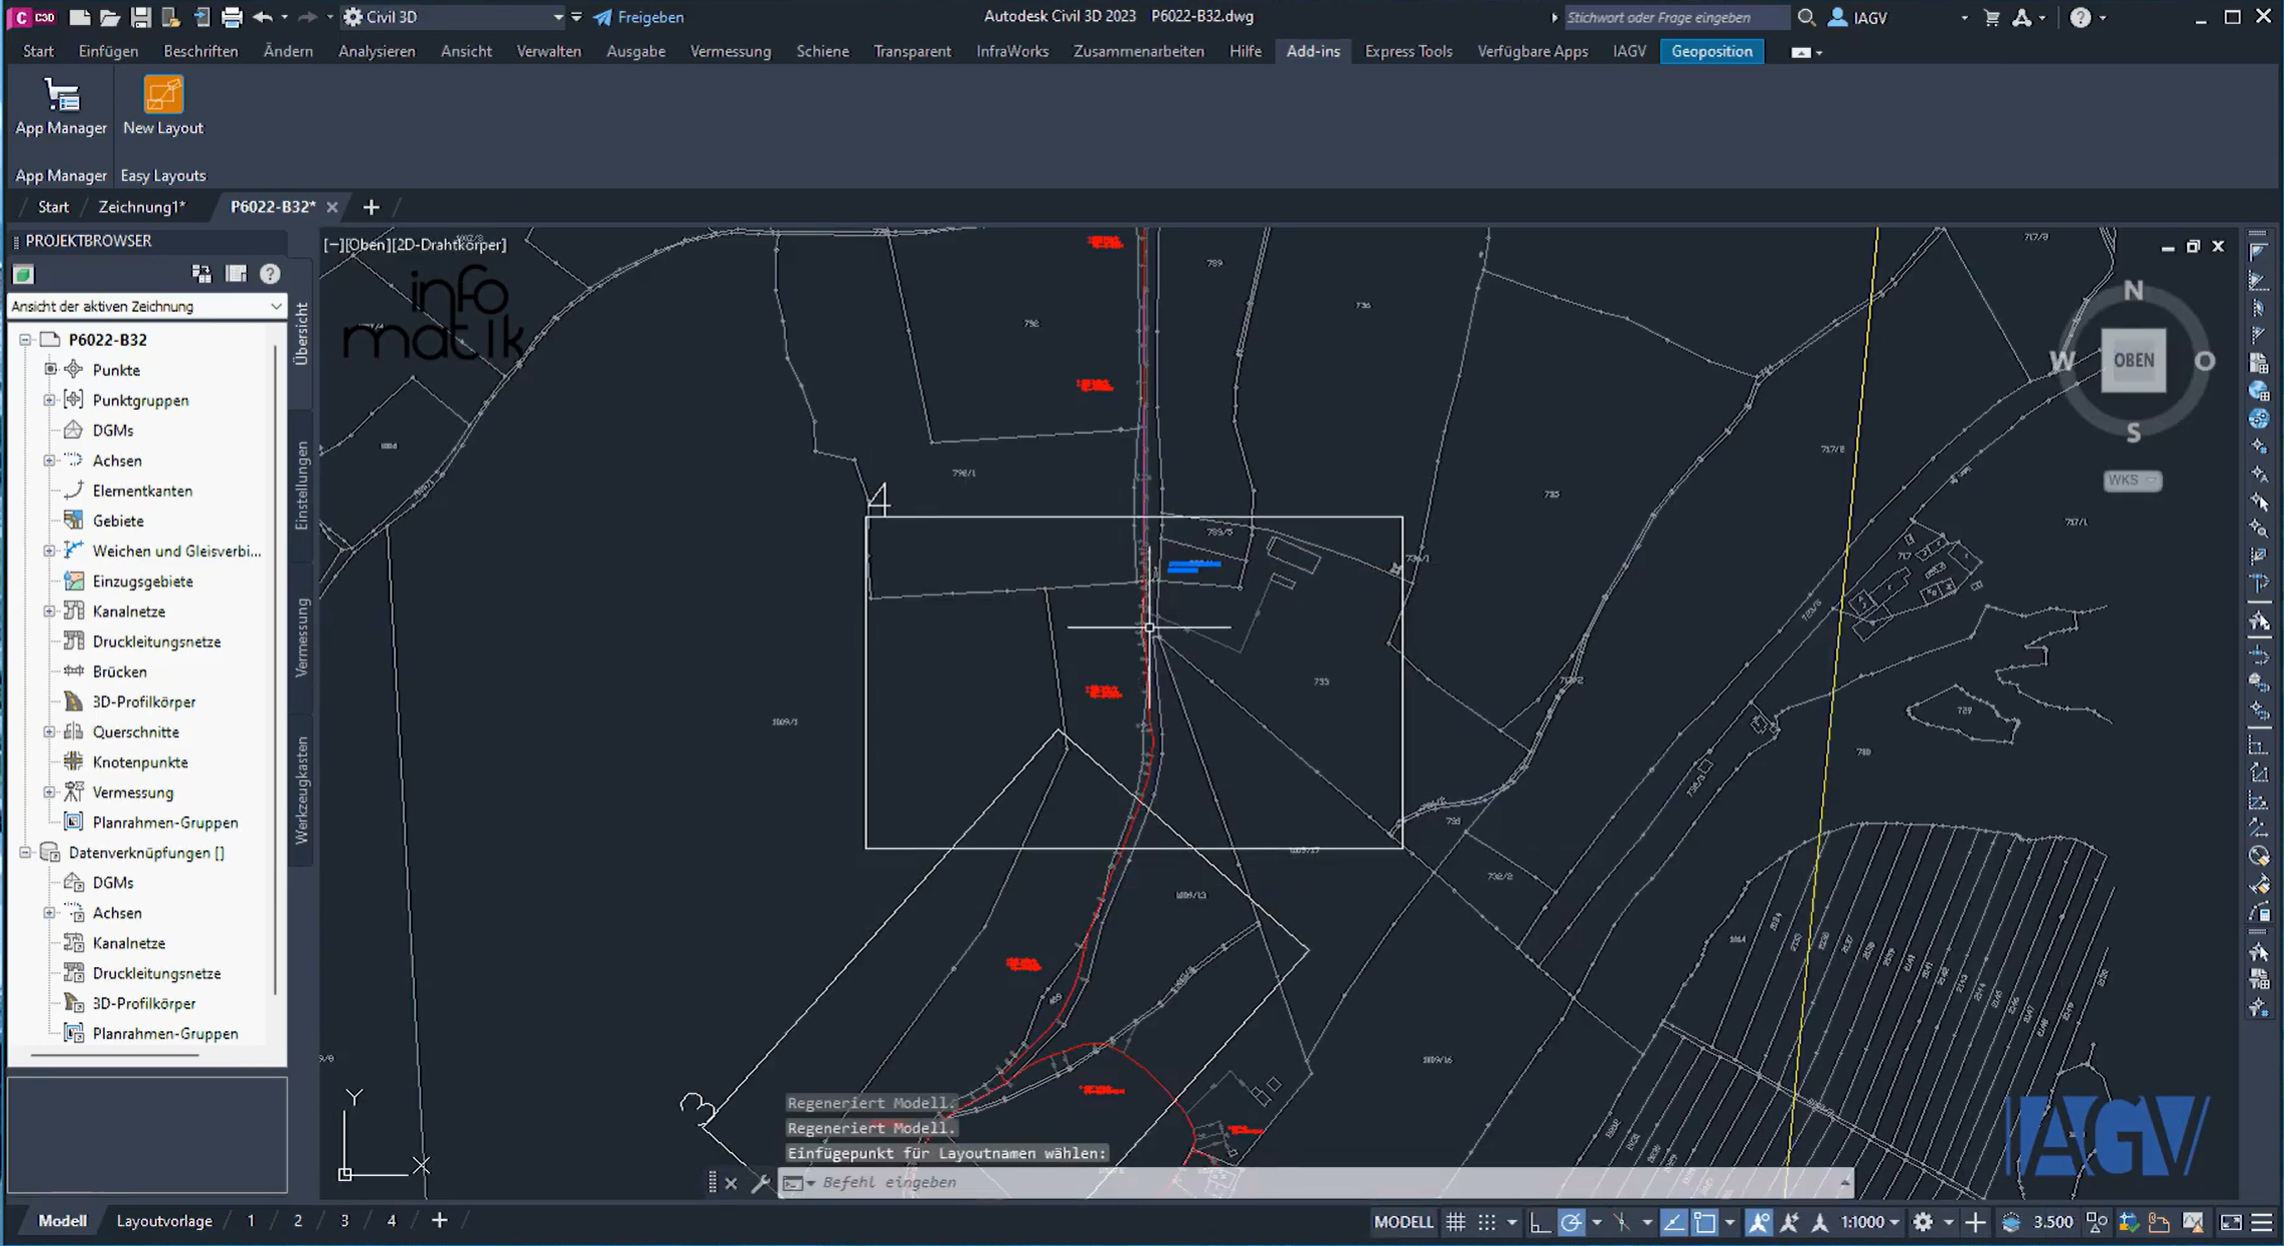Click the WKS coordinate system button
Image resolution: width=2284 pixels, height=1246 pixels.
coord(2131,480)
